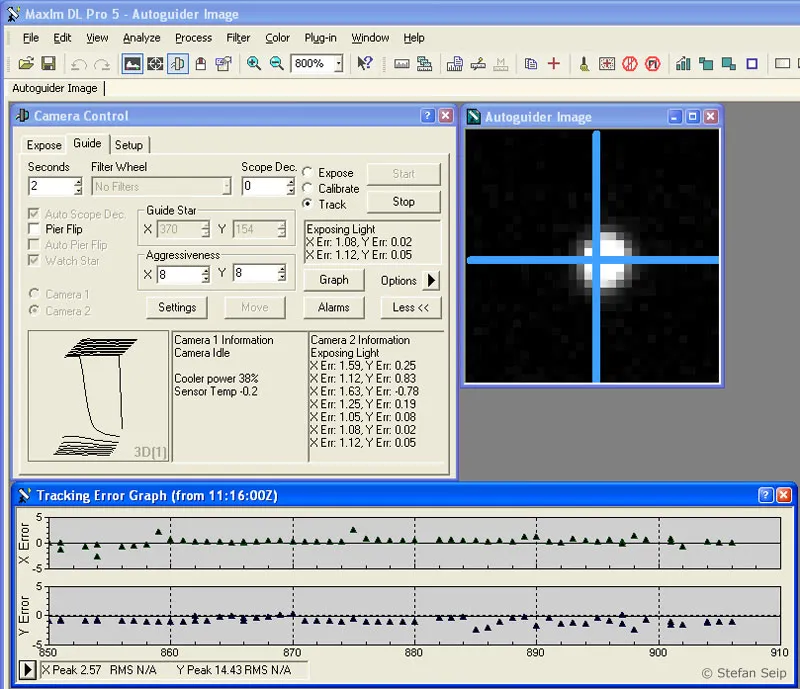Select the Camera 2 radio button
The height and width of the screenshot is (689, 800).
pyautogui.click(x=34, y=310)
